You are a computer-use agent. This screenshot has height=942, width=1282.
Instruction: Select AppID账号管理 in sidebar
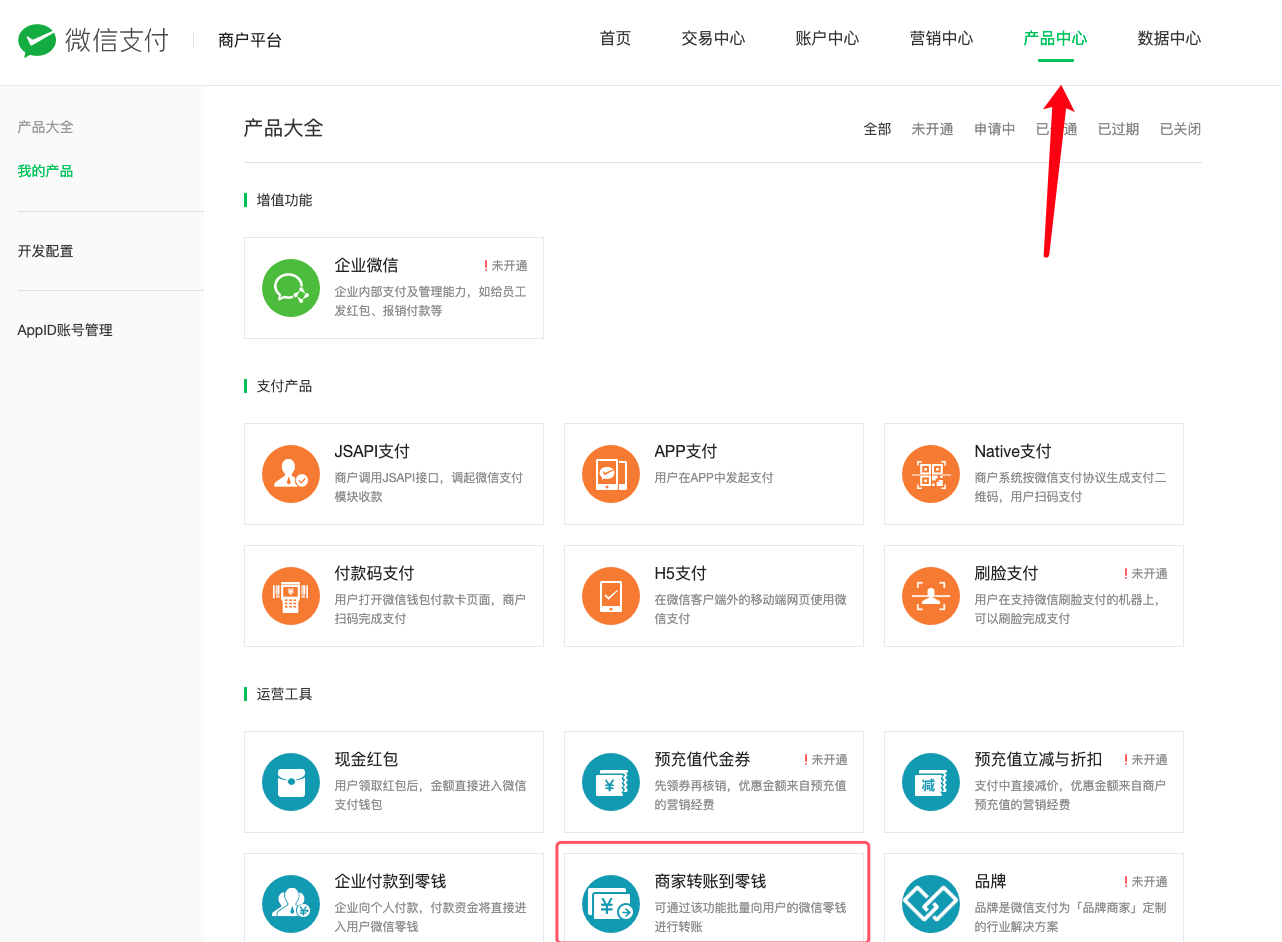pos(65,330)
